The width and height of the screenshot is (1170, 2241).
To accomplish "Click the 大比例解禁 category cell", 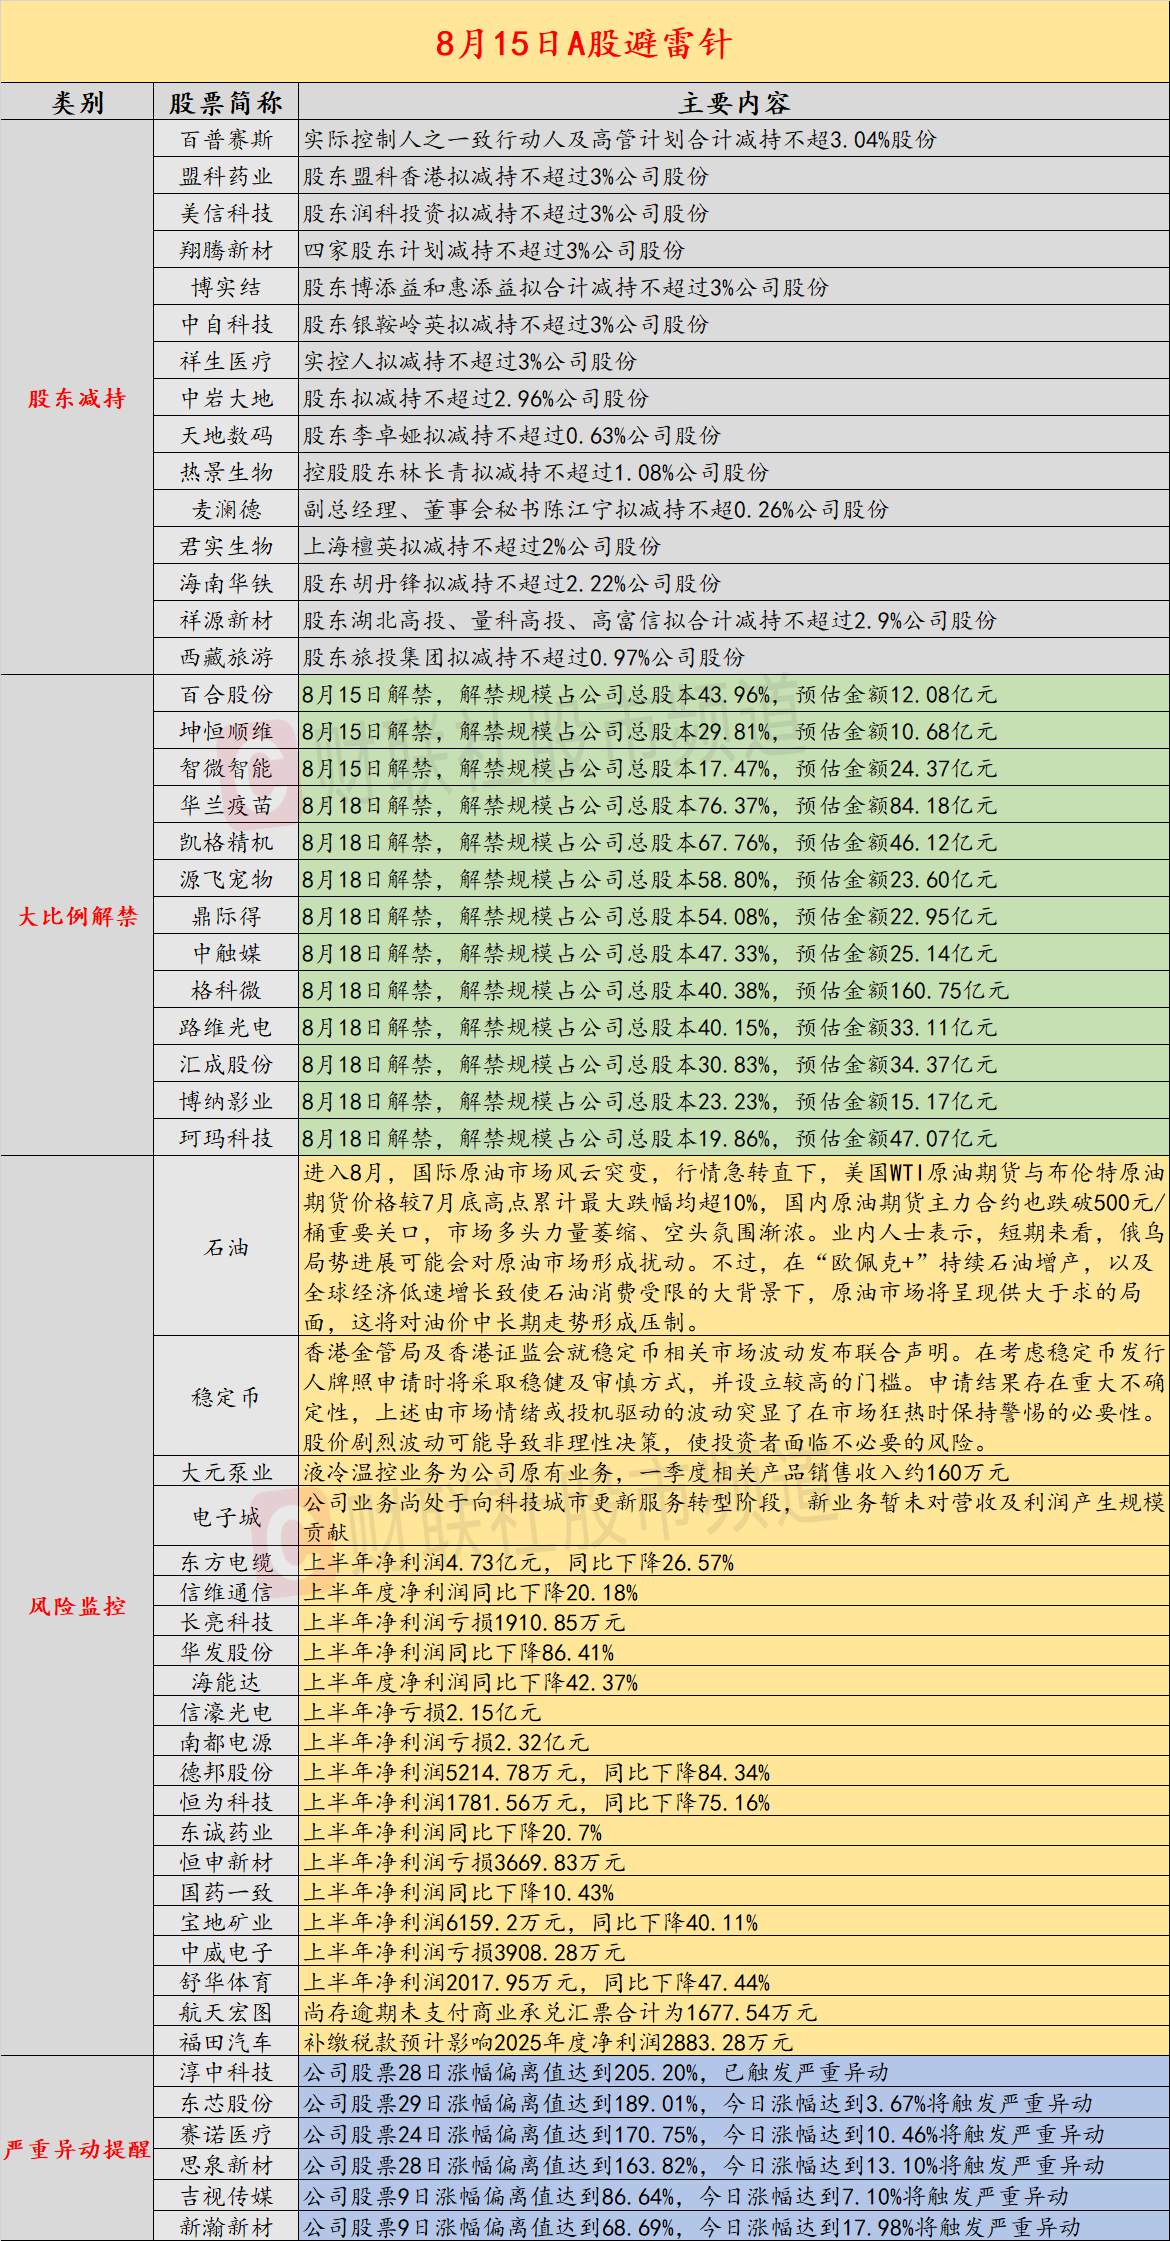I will (x=77, y=916).
